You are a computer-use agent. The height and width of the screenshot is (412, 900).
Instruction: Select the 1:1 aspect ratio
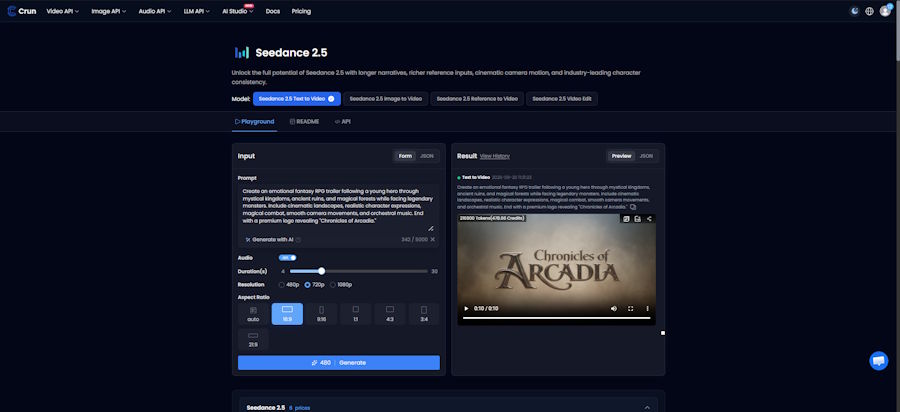tap(355, 314)
